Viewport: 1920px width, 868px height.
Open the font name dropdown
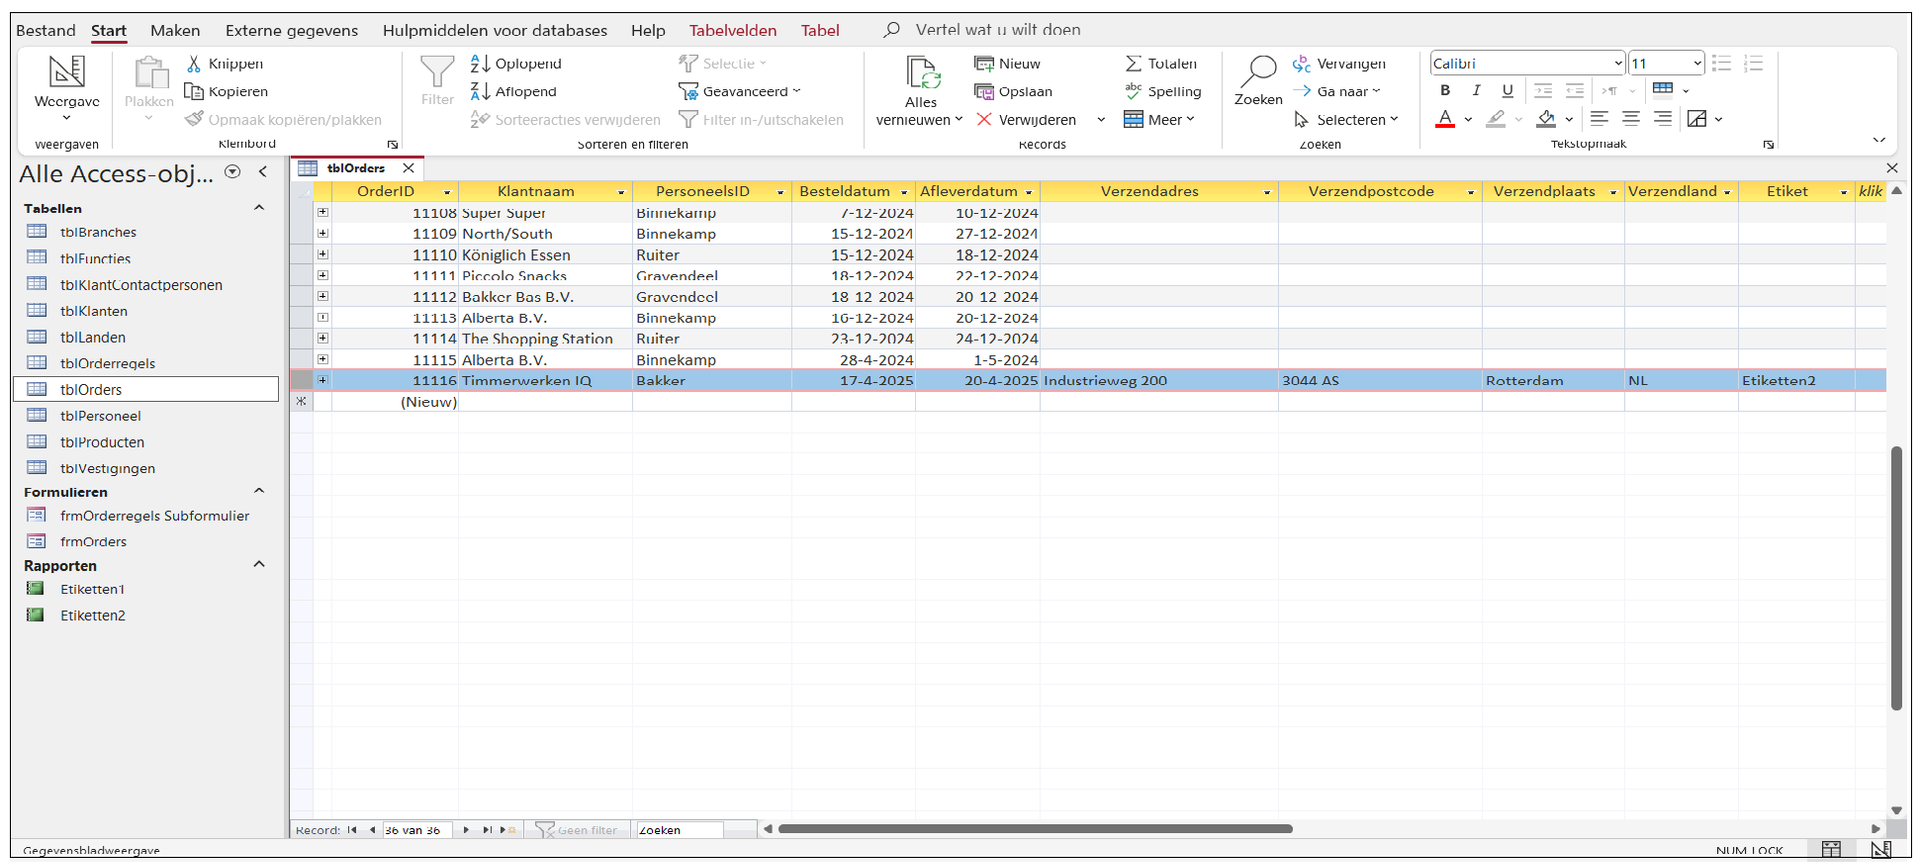pyautogui.click(x=1618, y=63)
